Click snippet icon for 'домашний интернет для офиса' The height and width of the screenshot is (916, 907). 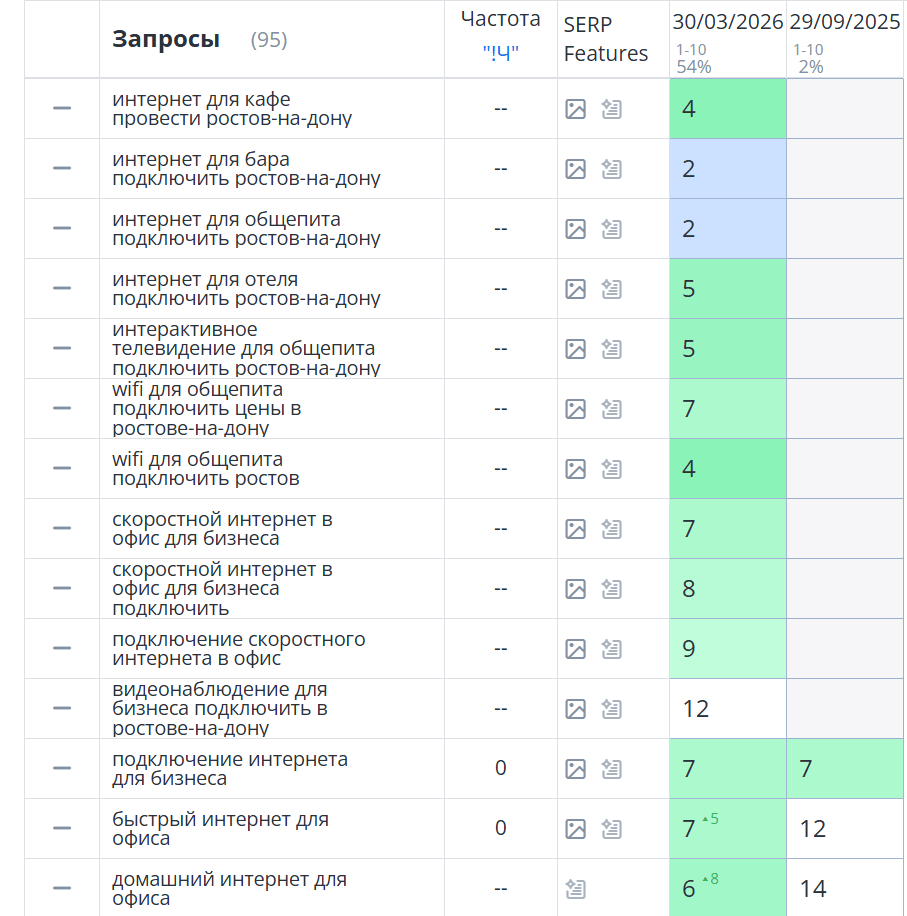tap(575, 889)
